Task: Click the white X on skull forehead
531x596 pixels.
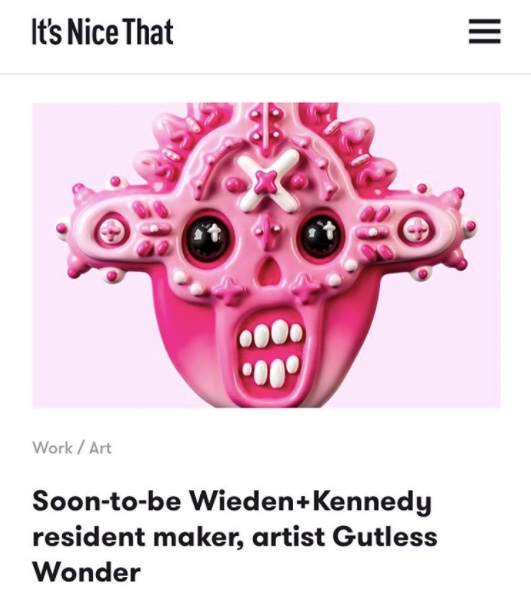Action: [269, 178]
